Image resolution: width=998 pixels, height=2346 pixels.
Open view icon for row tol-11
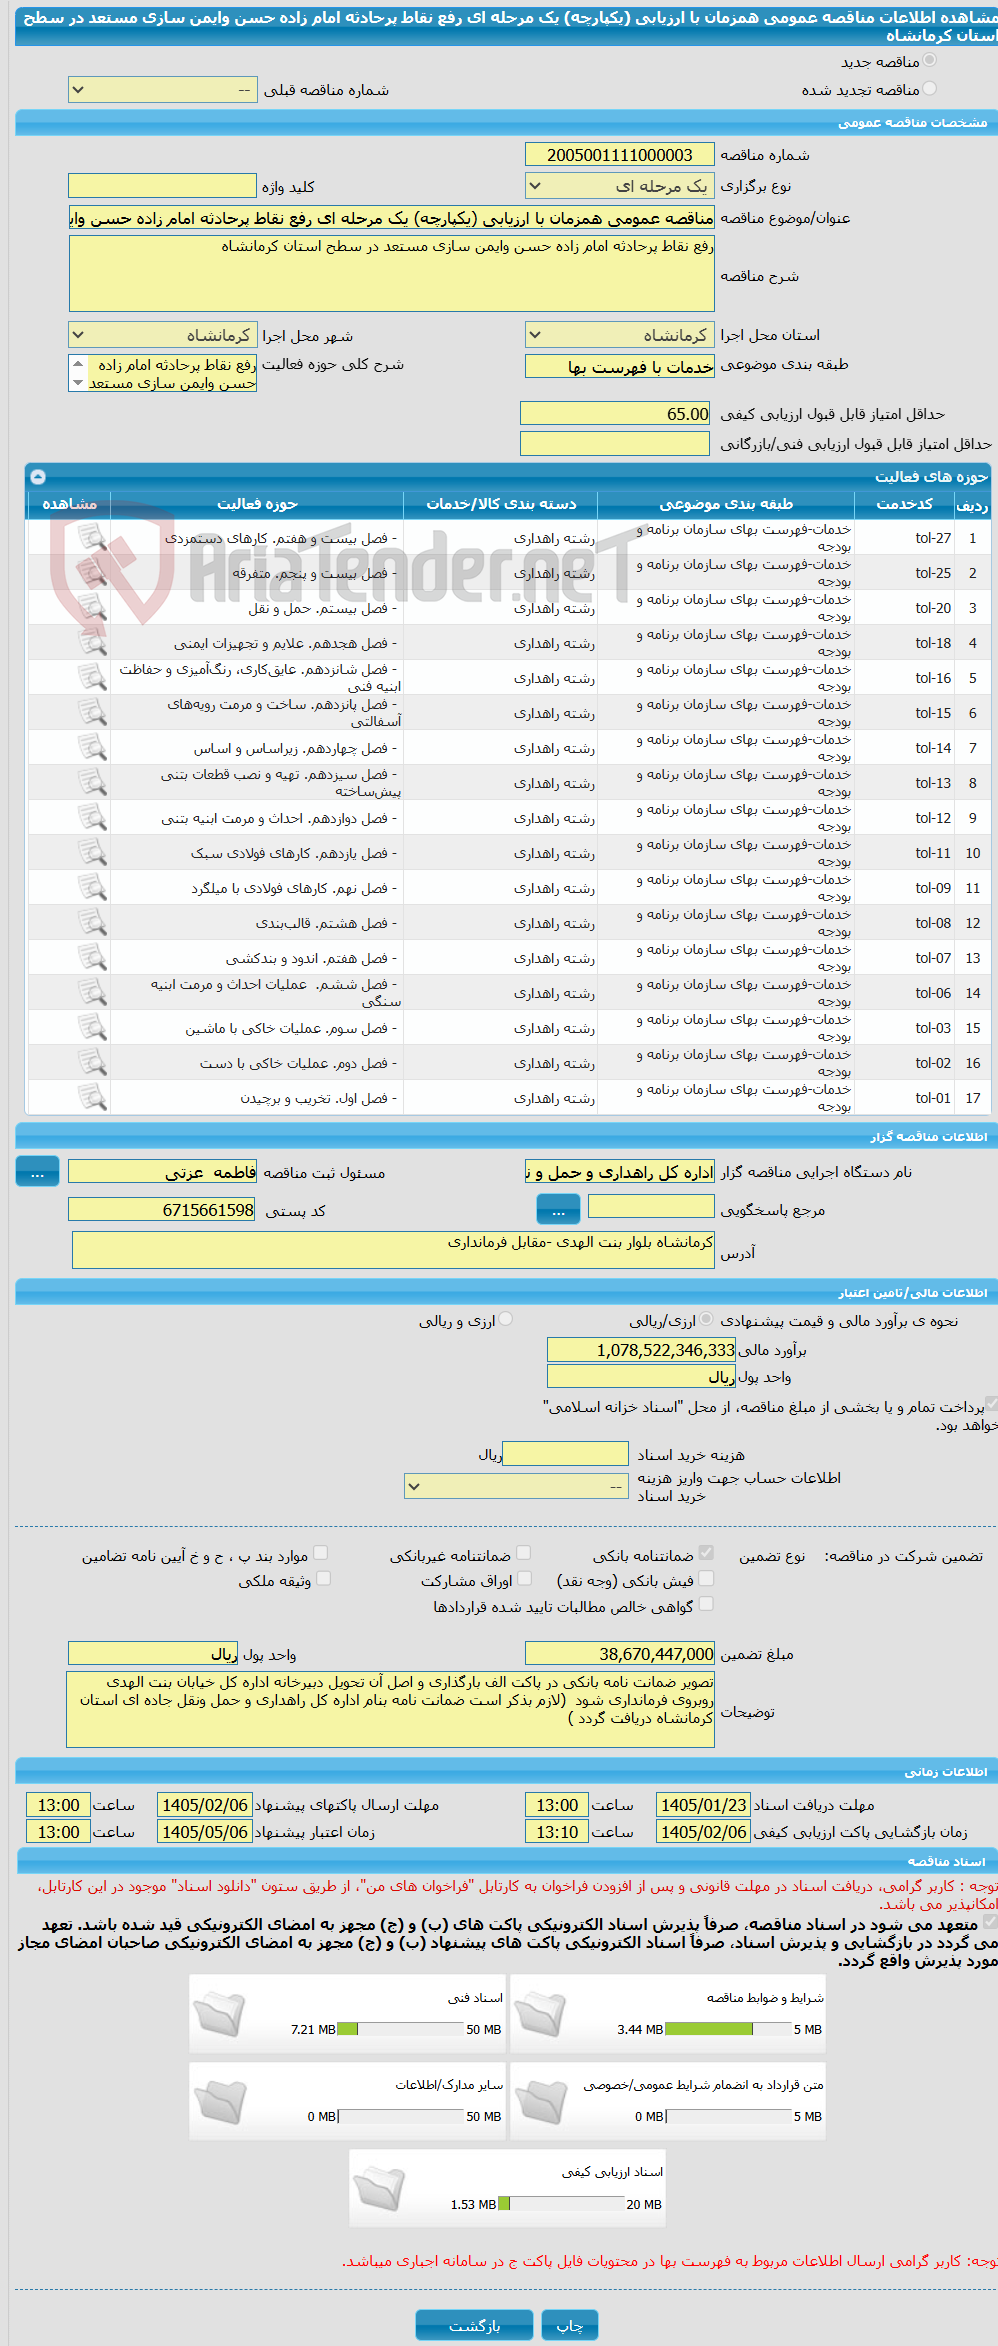pos(92,853)
